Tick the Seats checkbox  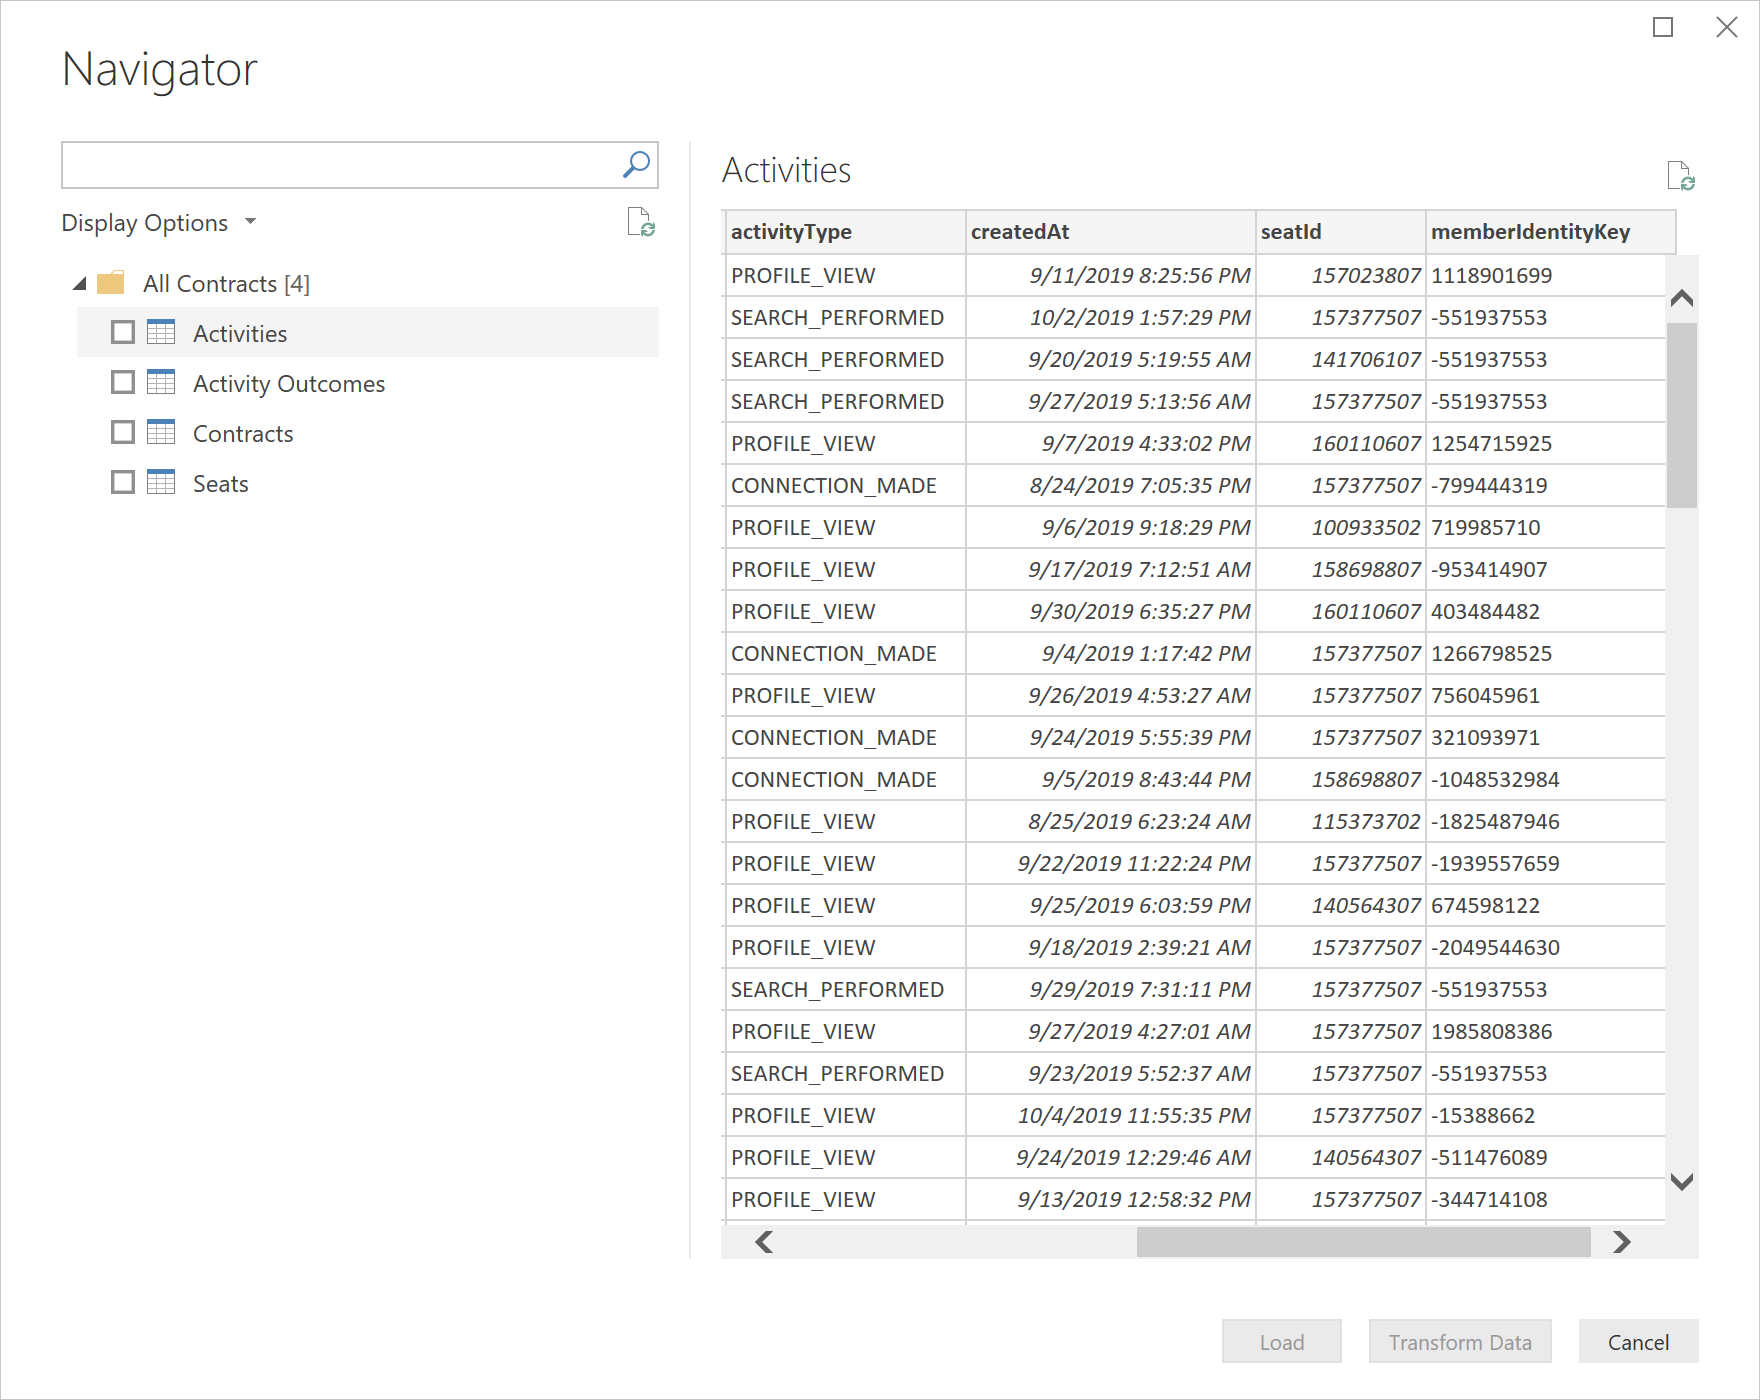pos(123,483)
